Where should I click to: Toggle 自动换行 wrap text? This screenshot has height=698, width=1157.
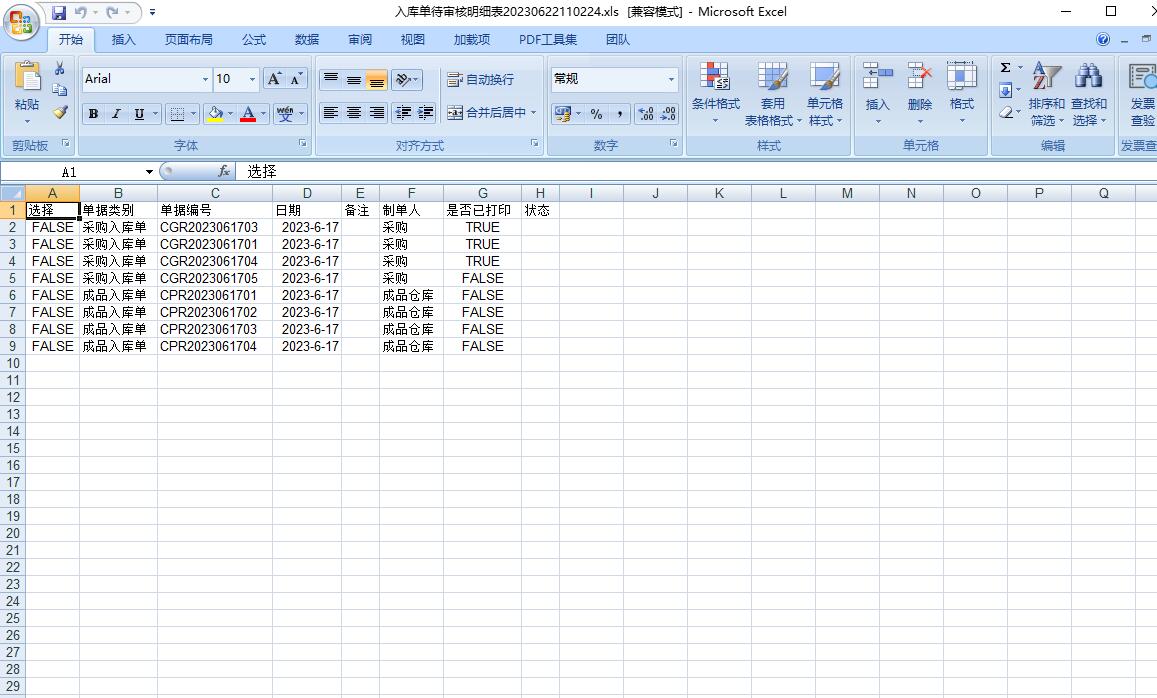tap(480, 79)
